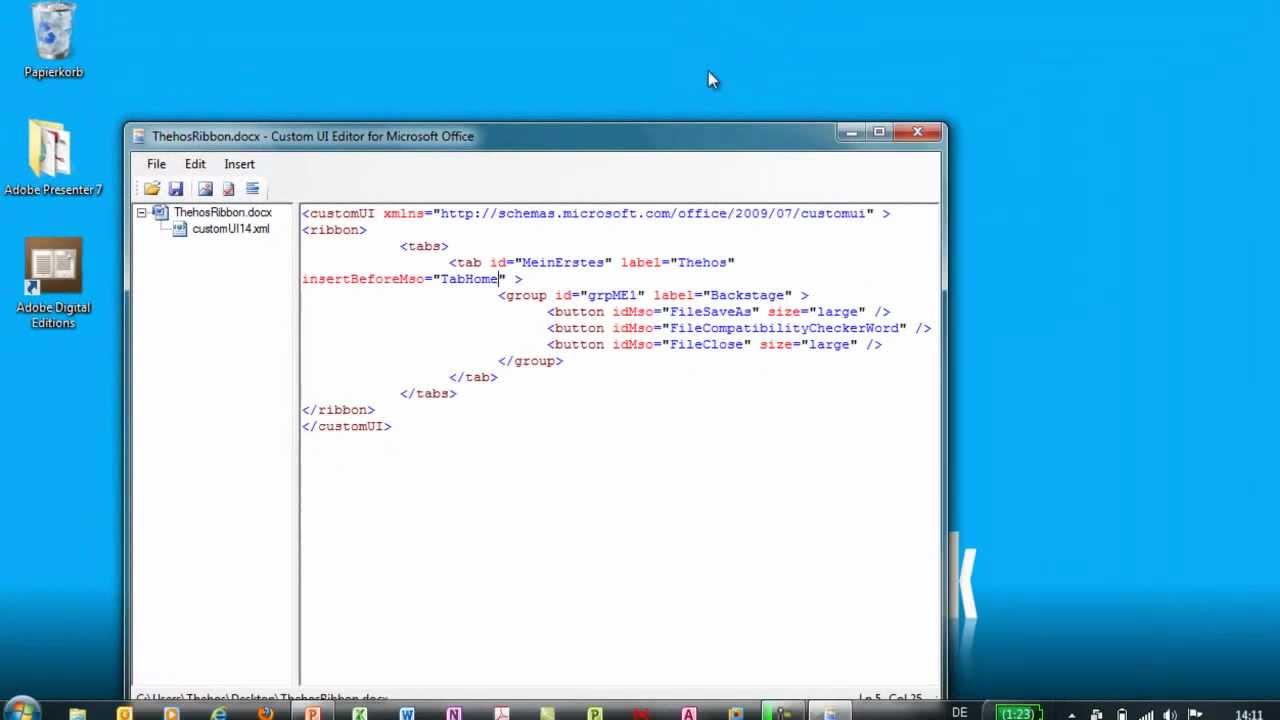Minimize the Custom UI Editor window

click(x=851, y=132)
